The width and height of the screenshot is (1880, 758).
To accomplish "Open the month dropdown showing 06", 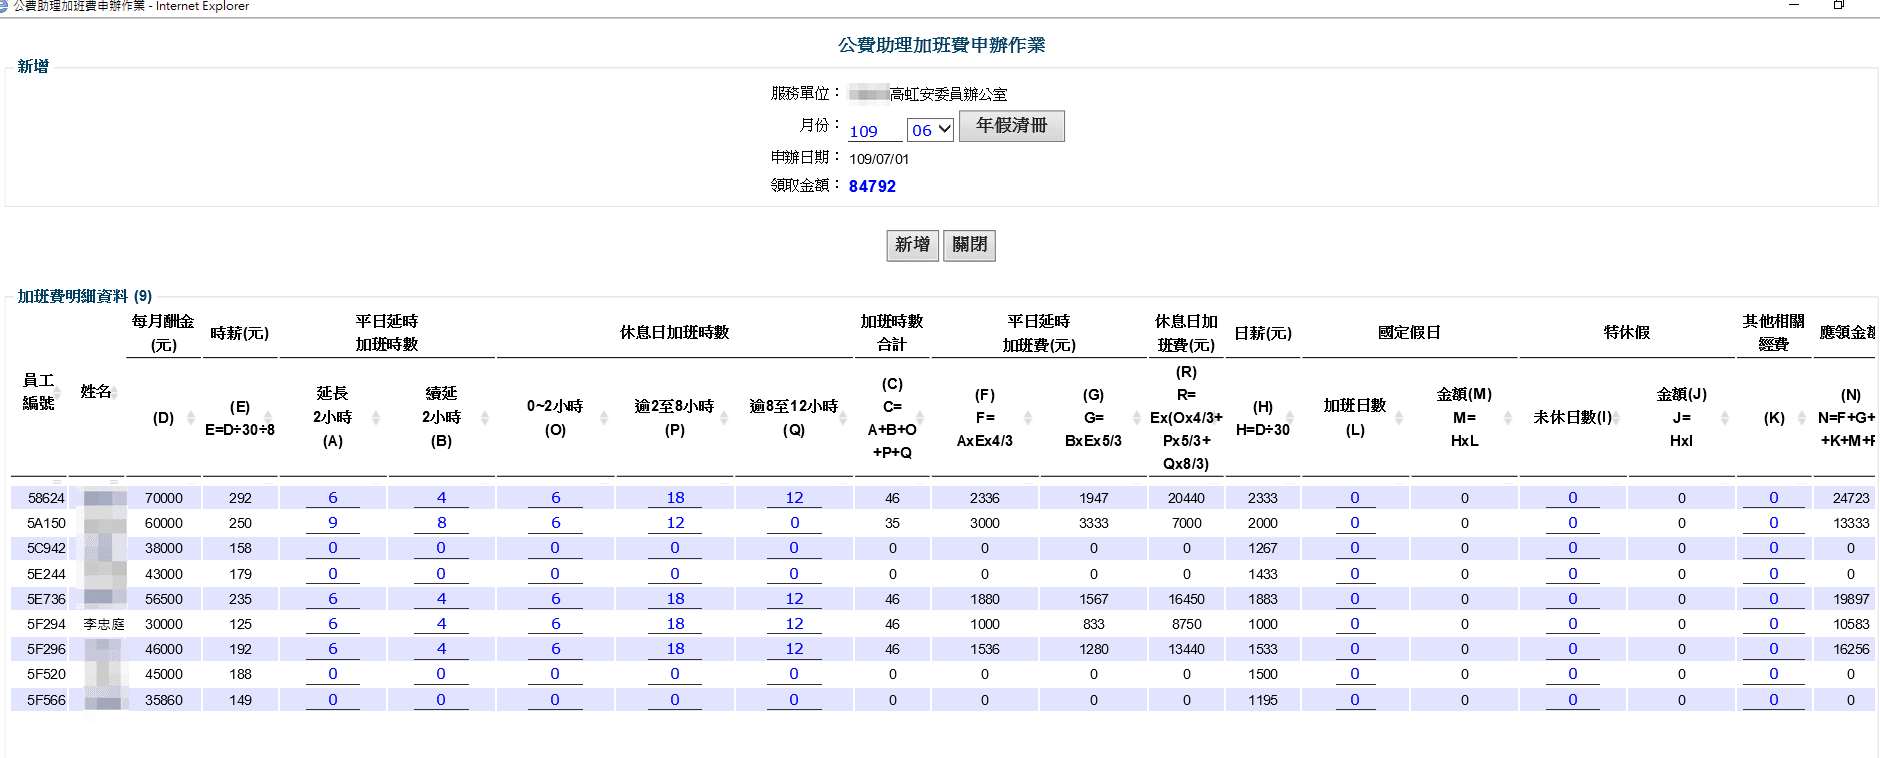I will pos(930,130).
